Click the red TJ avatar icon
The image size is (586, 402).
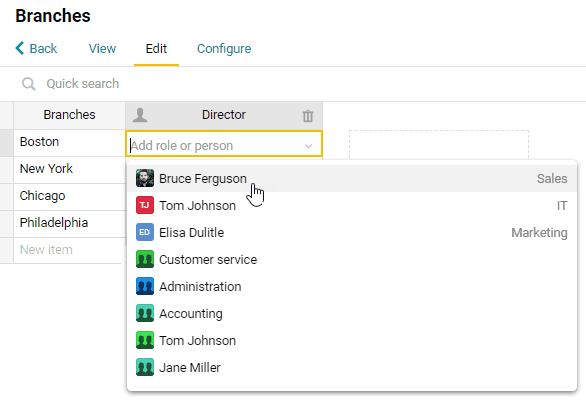[145, 205]
